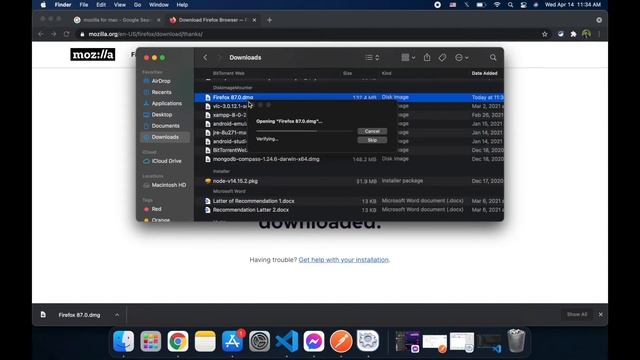Sort by Kind column header

tap(387, 73)
